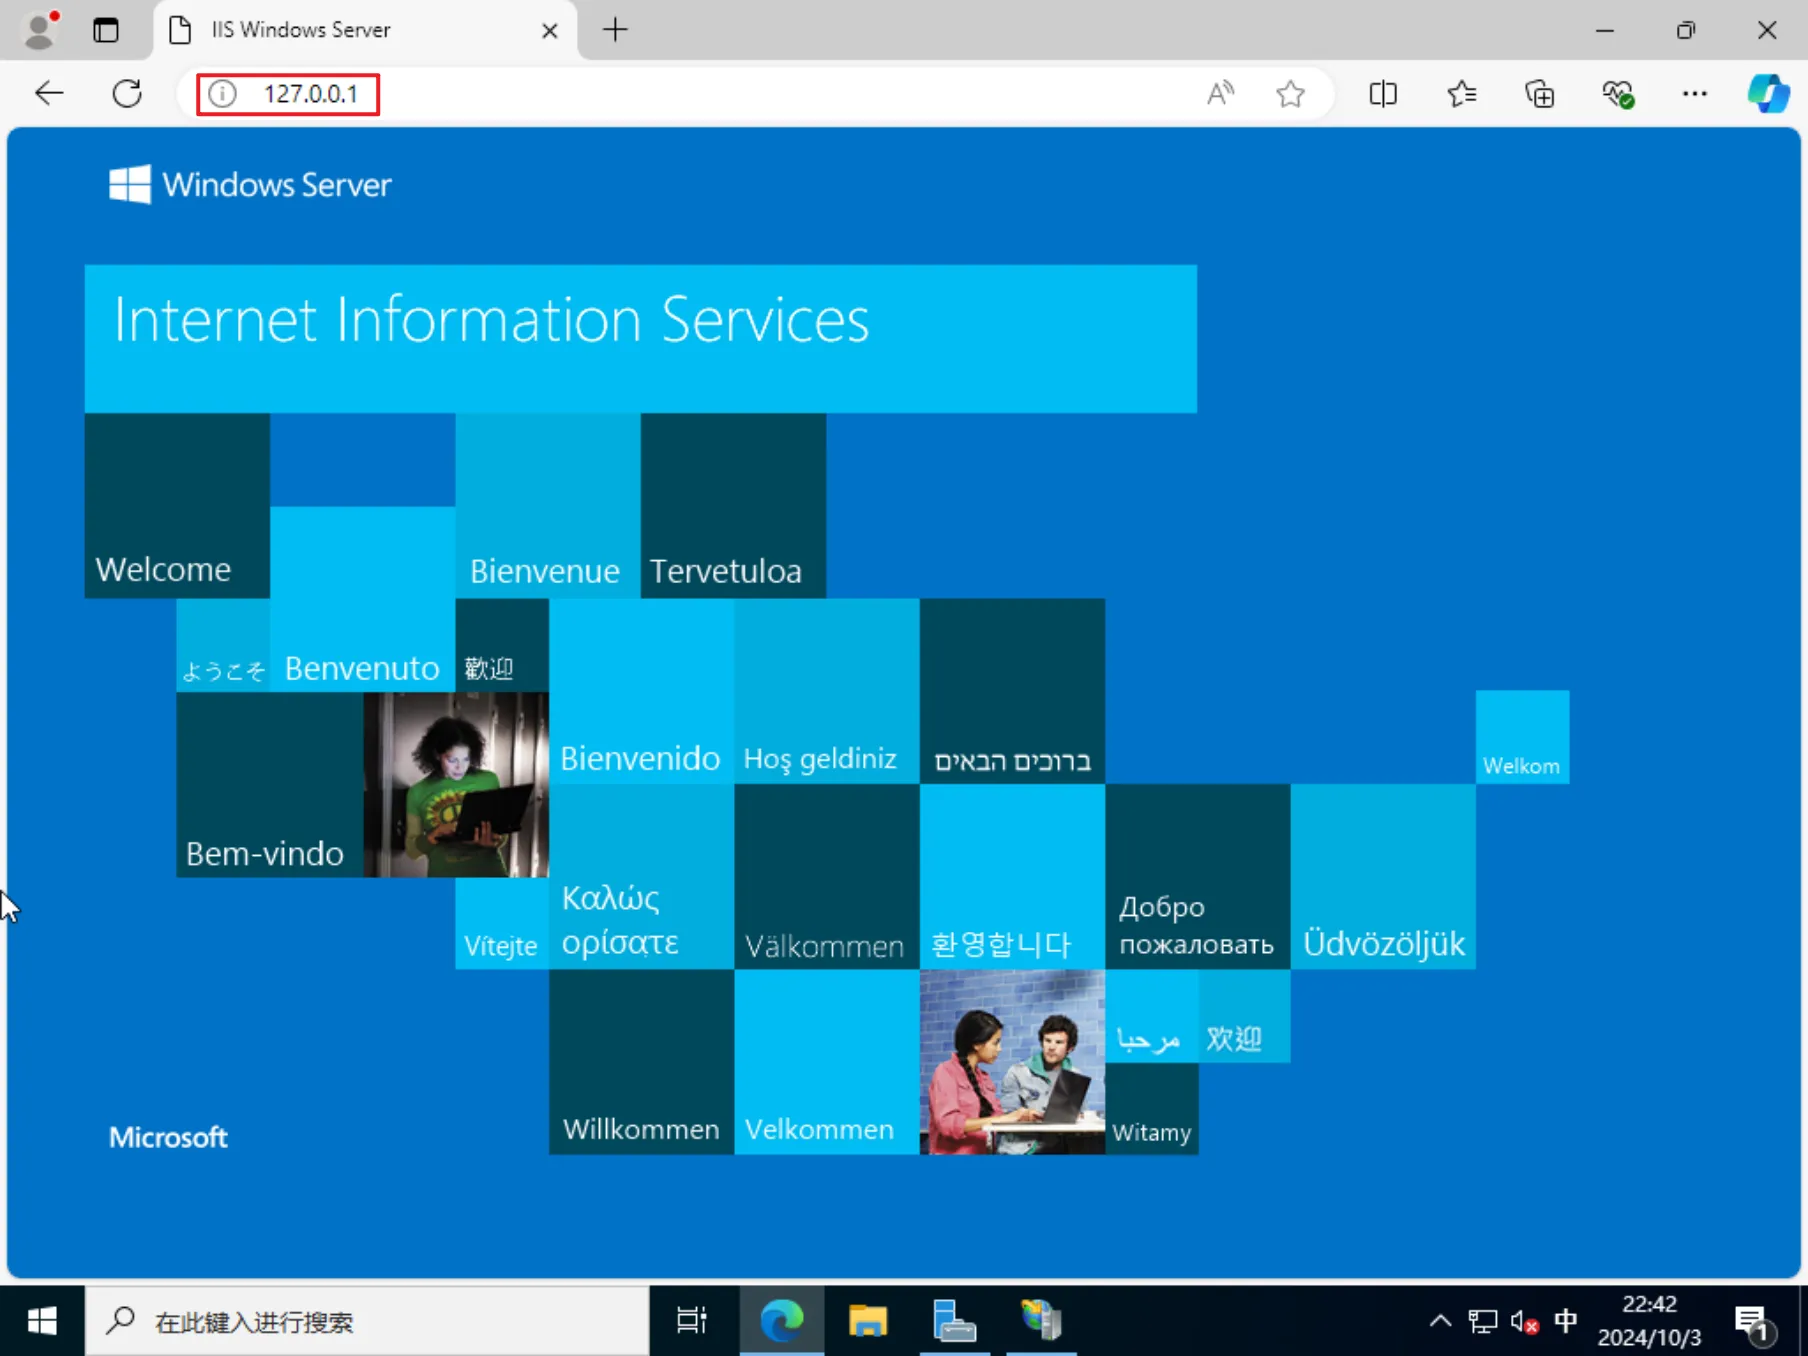Click the muted volume tray icon
1808x1356 pixels.
tap(1524, 1322)
